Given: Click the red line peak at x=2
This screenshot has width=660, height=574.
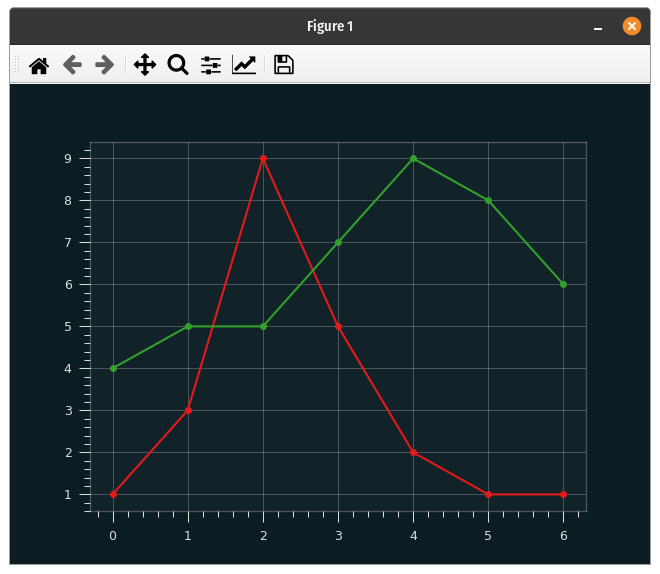Looking at the screenshot, I should [x=263, y=158].
